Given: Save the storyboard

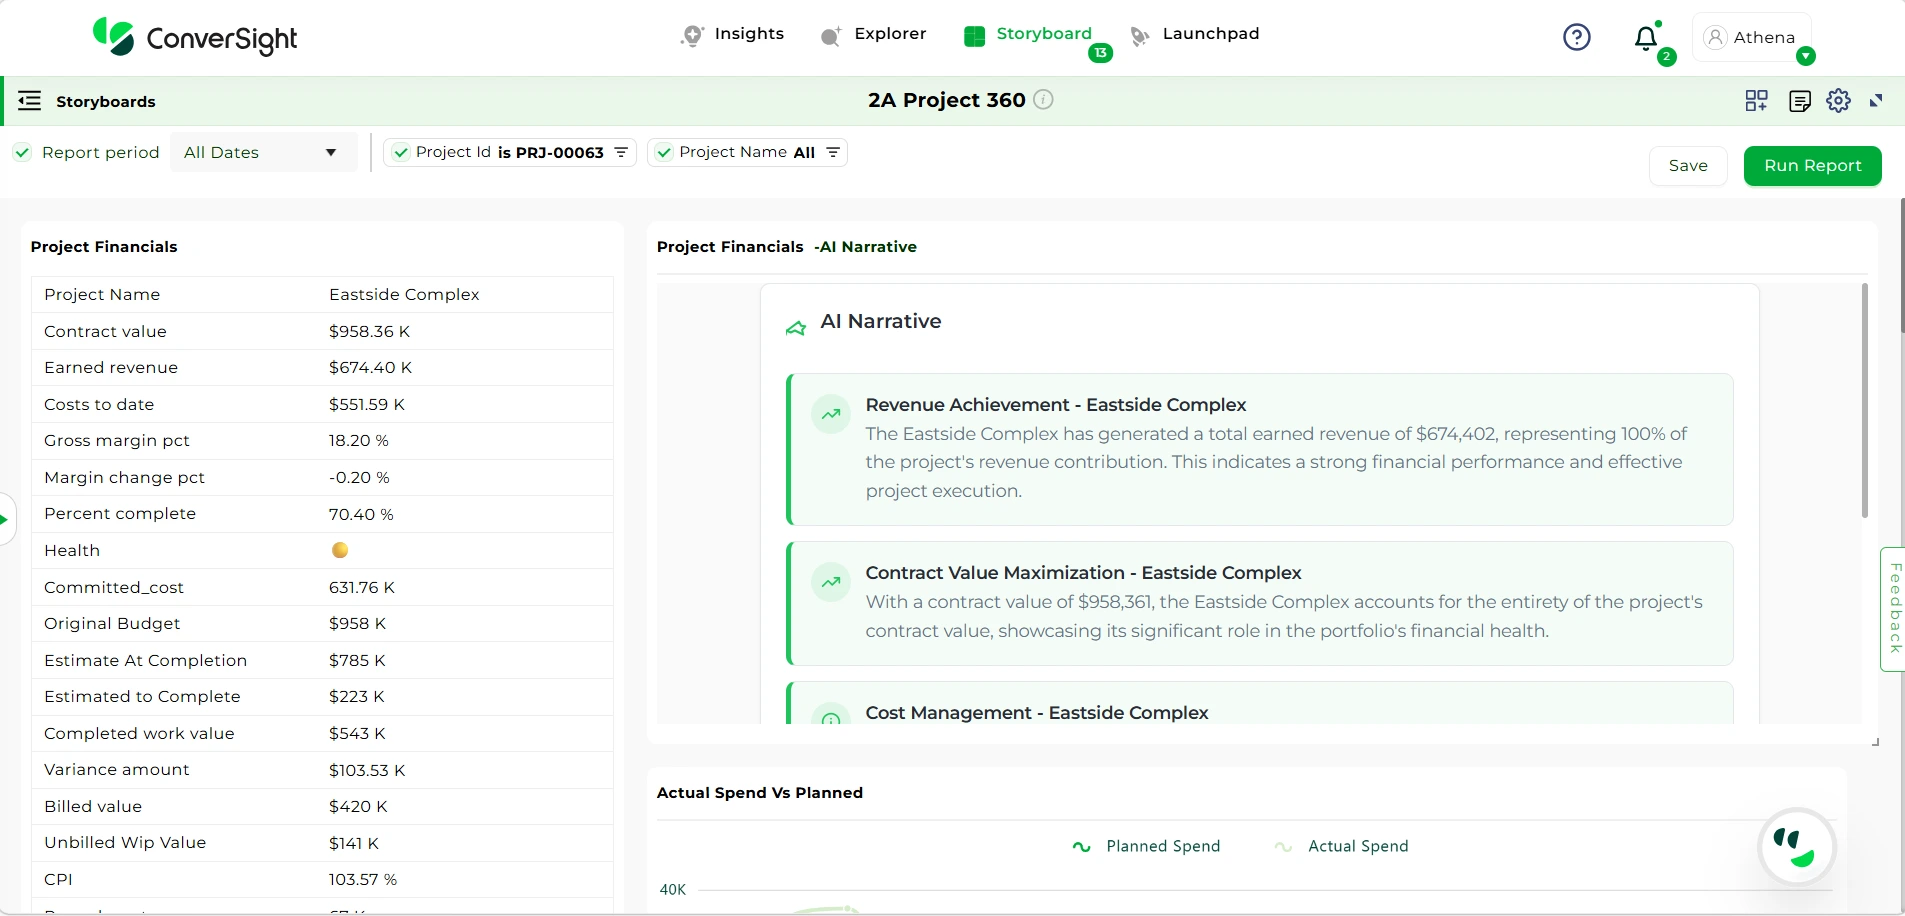Looking at the screenshot, I should pyautogui.click(x=1688, y=165).
